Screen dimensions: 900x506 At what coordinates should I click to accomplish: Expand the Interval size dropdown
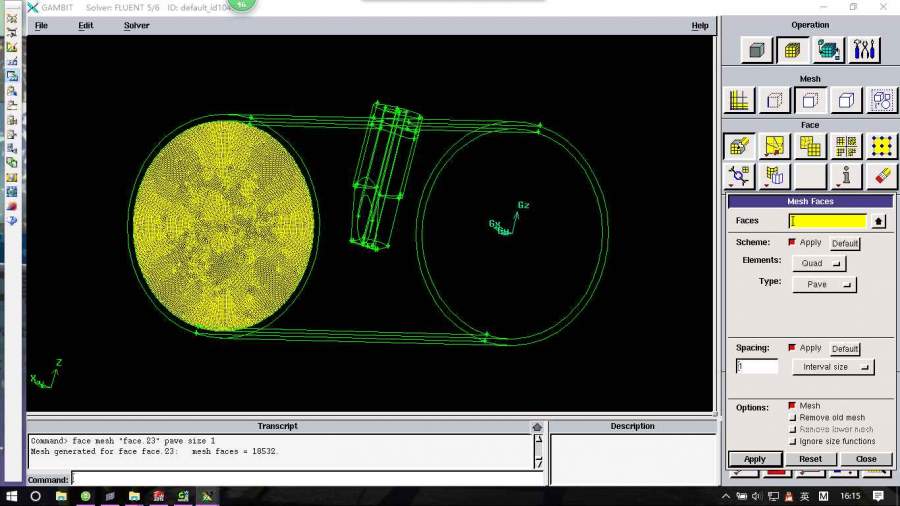(x=832, y=367)
